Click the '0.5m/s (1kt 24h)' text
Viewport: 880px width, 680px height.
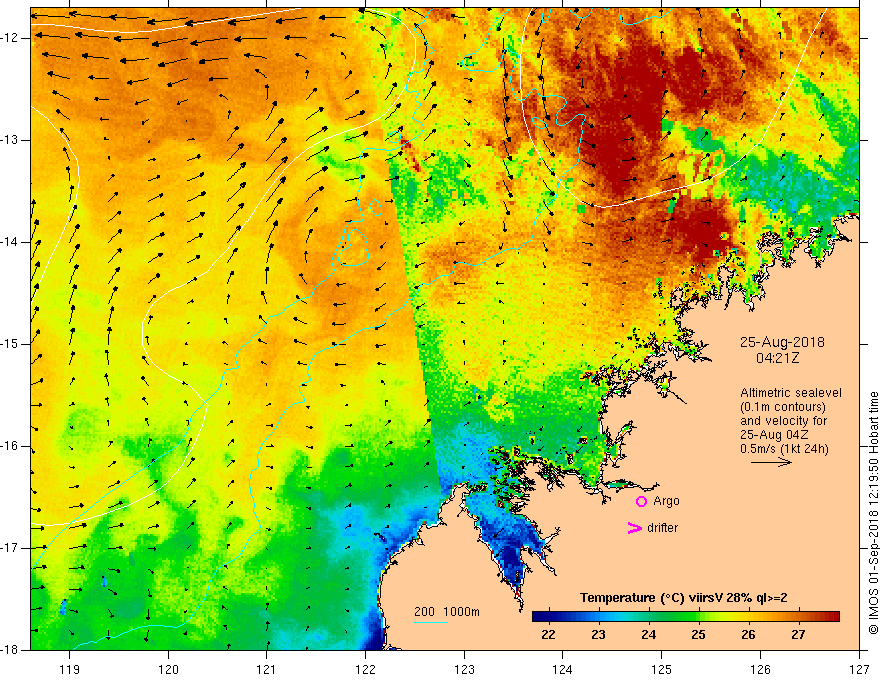pyautogui.click(x=784, y=449)
